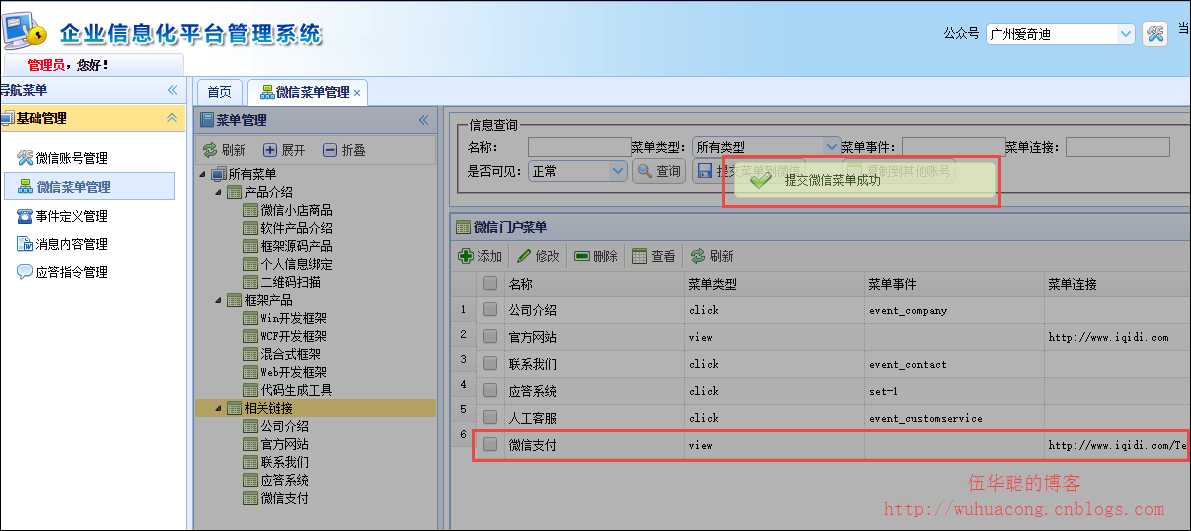Open the tools icon beside the 公众号 dropdown
The height and width of the screenshot is (531, 1191).
click(1155, 33)
